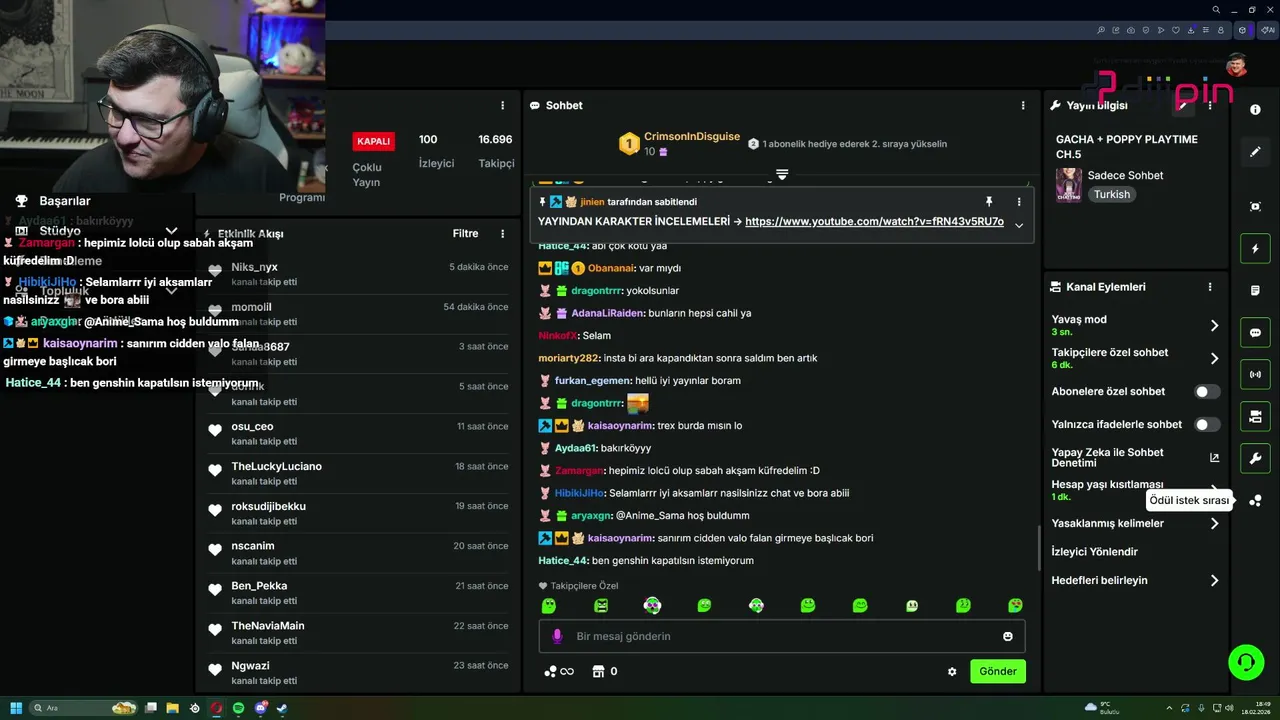Viewport: 1280px width, 720px height.
Task: Open Spotify from the taskbar
Action: coord(238,708)
